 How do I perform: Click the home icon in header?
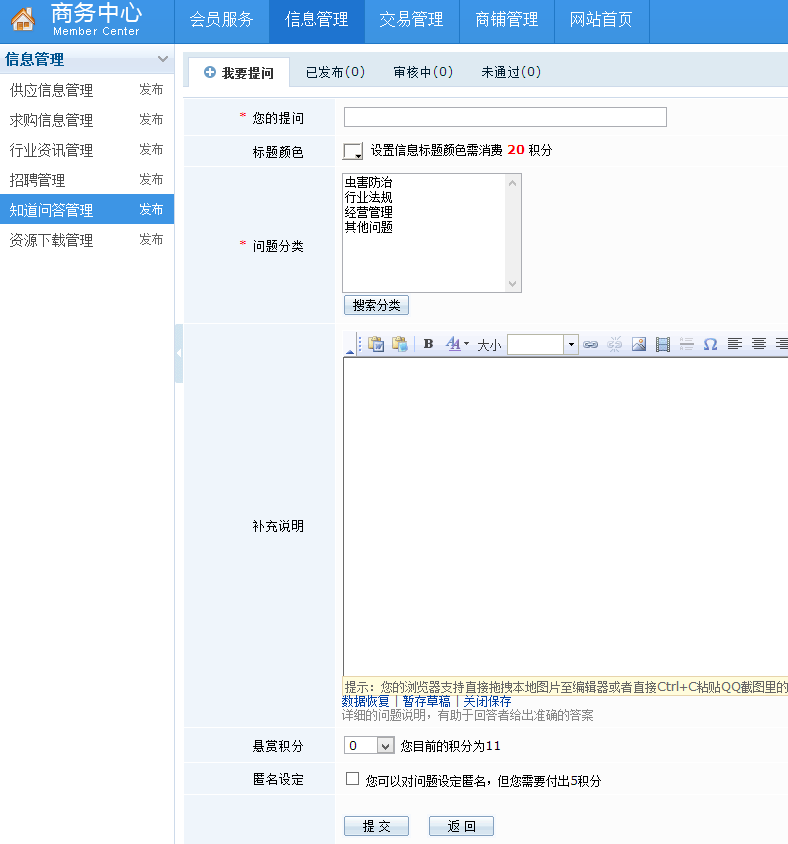point(23,19)
